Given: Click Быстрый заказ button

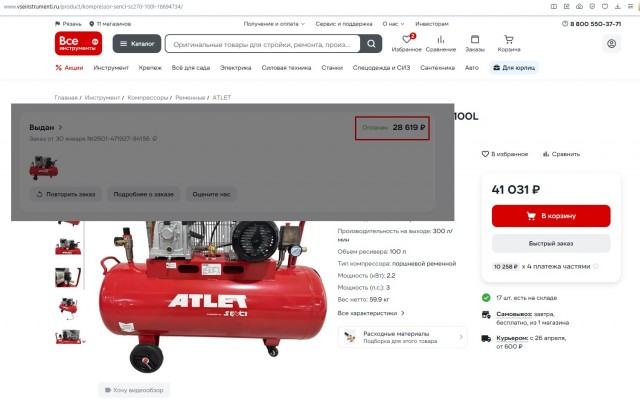Looking at the screenshot, I should [x=551, y=244].
